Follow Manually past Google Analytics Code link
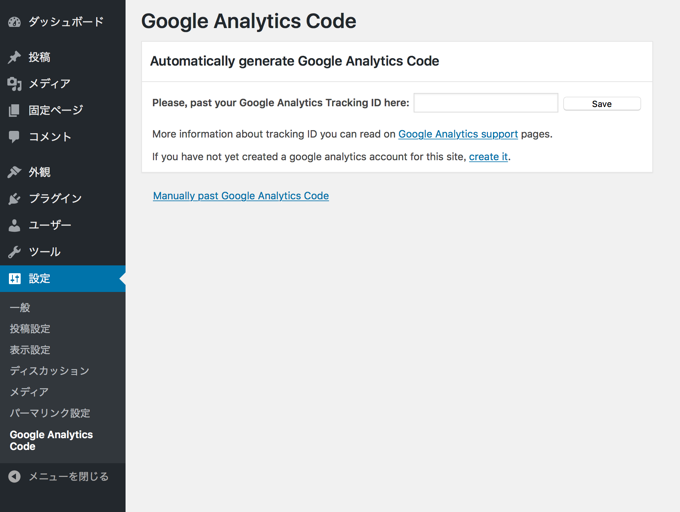This screenshot has height=512, width=680. (x=241, y=196)
